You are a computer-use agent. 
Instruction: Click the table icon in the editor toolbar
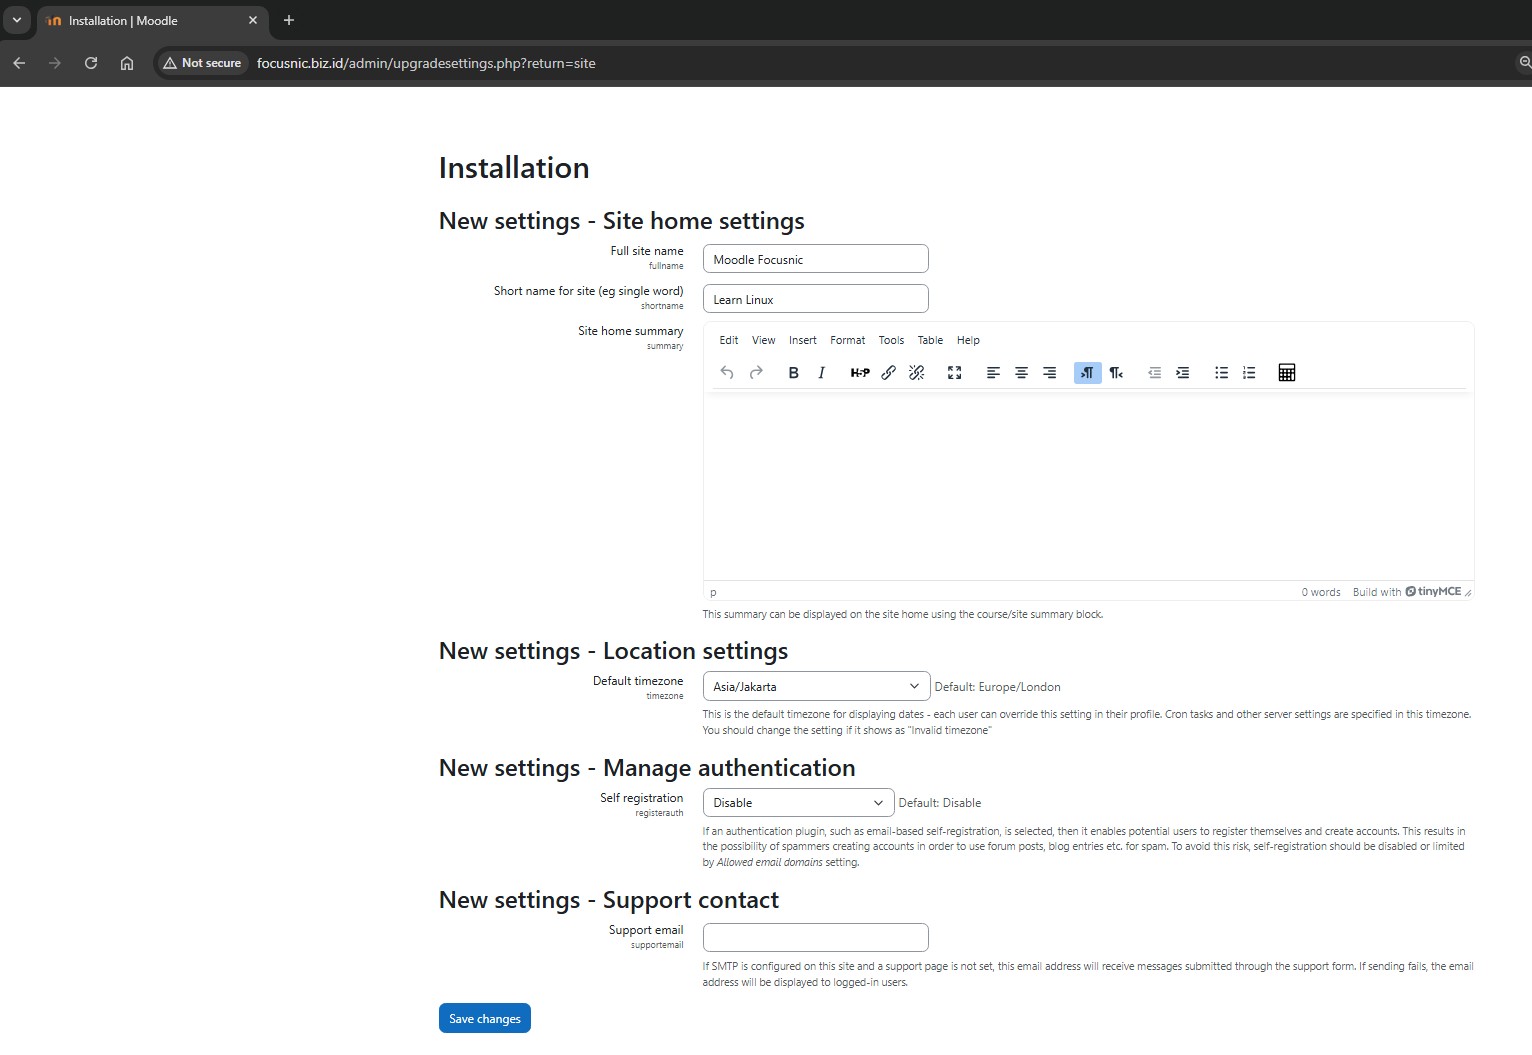[1287, 373]
